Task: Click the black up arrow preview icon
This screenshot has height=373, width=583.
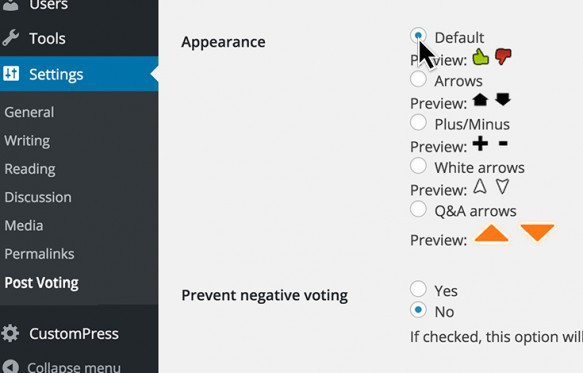Action: [x=480, y=100]
